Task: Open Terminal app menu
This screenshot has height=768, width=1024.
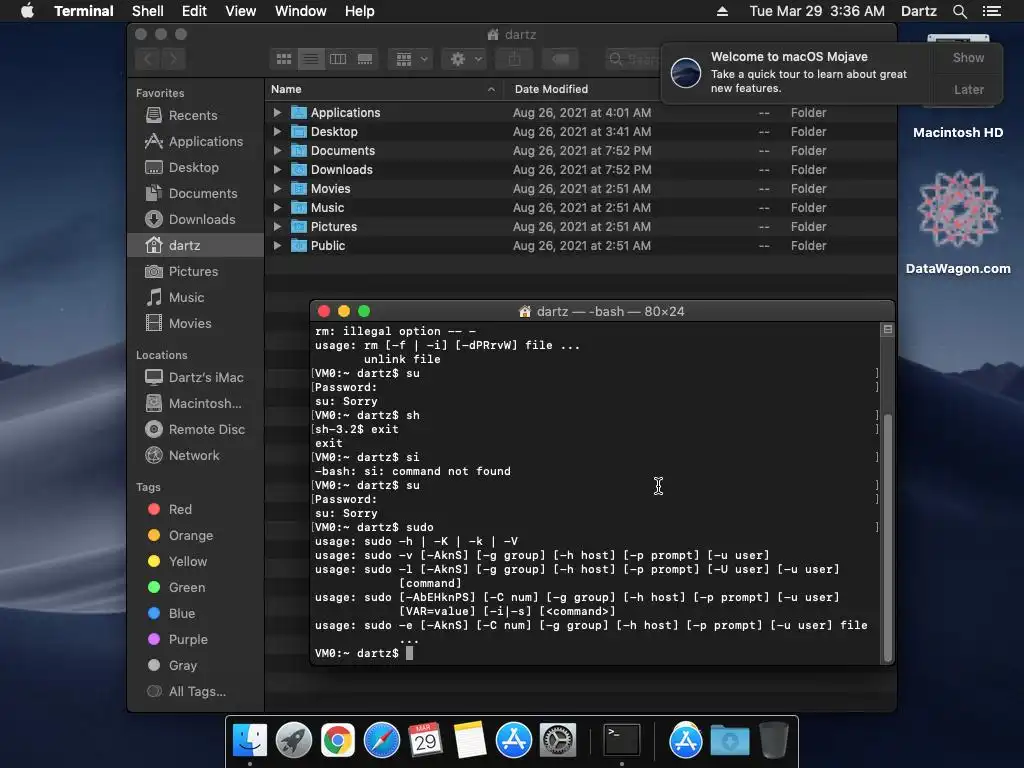Action: tap(84, 11)
